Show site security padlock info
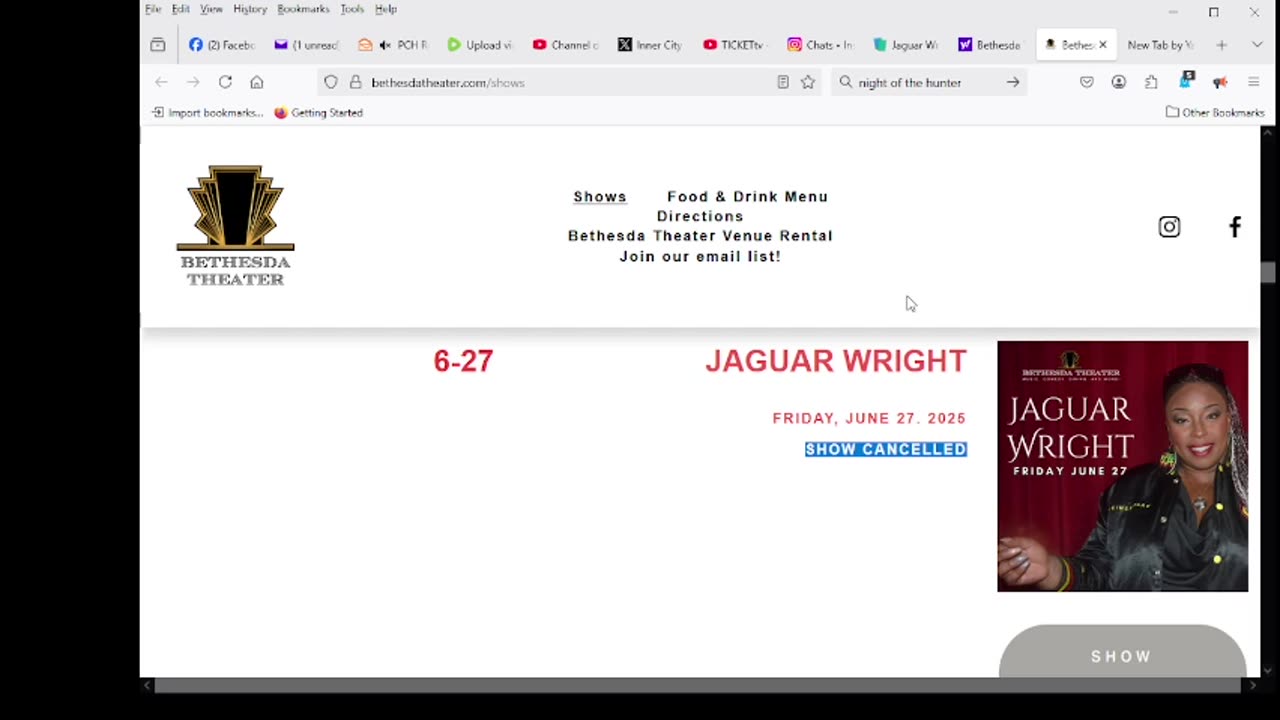 point(355,82)
